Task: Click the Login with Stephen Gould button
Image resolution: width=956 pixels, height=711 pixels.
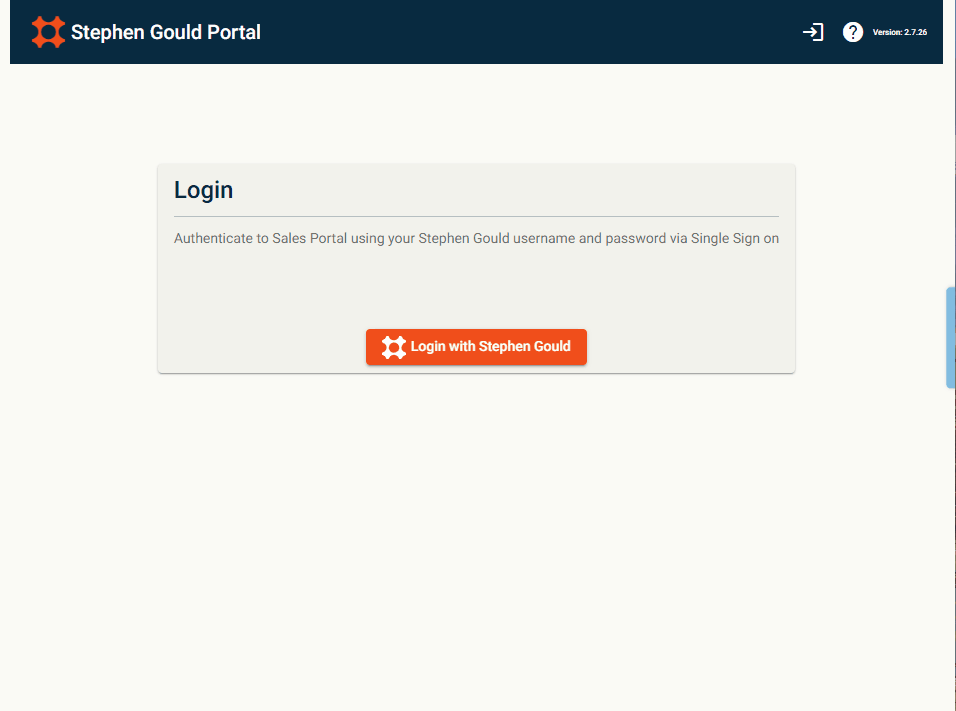Action: [476, 347]
